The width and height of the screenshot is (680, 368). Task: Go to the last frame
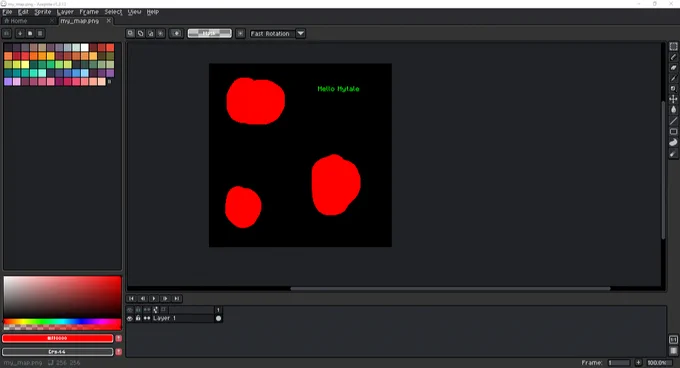click(177, 299)
